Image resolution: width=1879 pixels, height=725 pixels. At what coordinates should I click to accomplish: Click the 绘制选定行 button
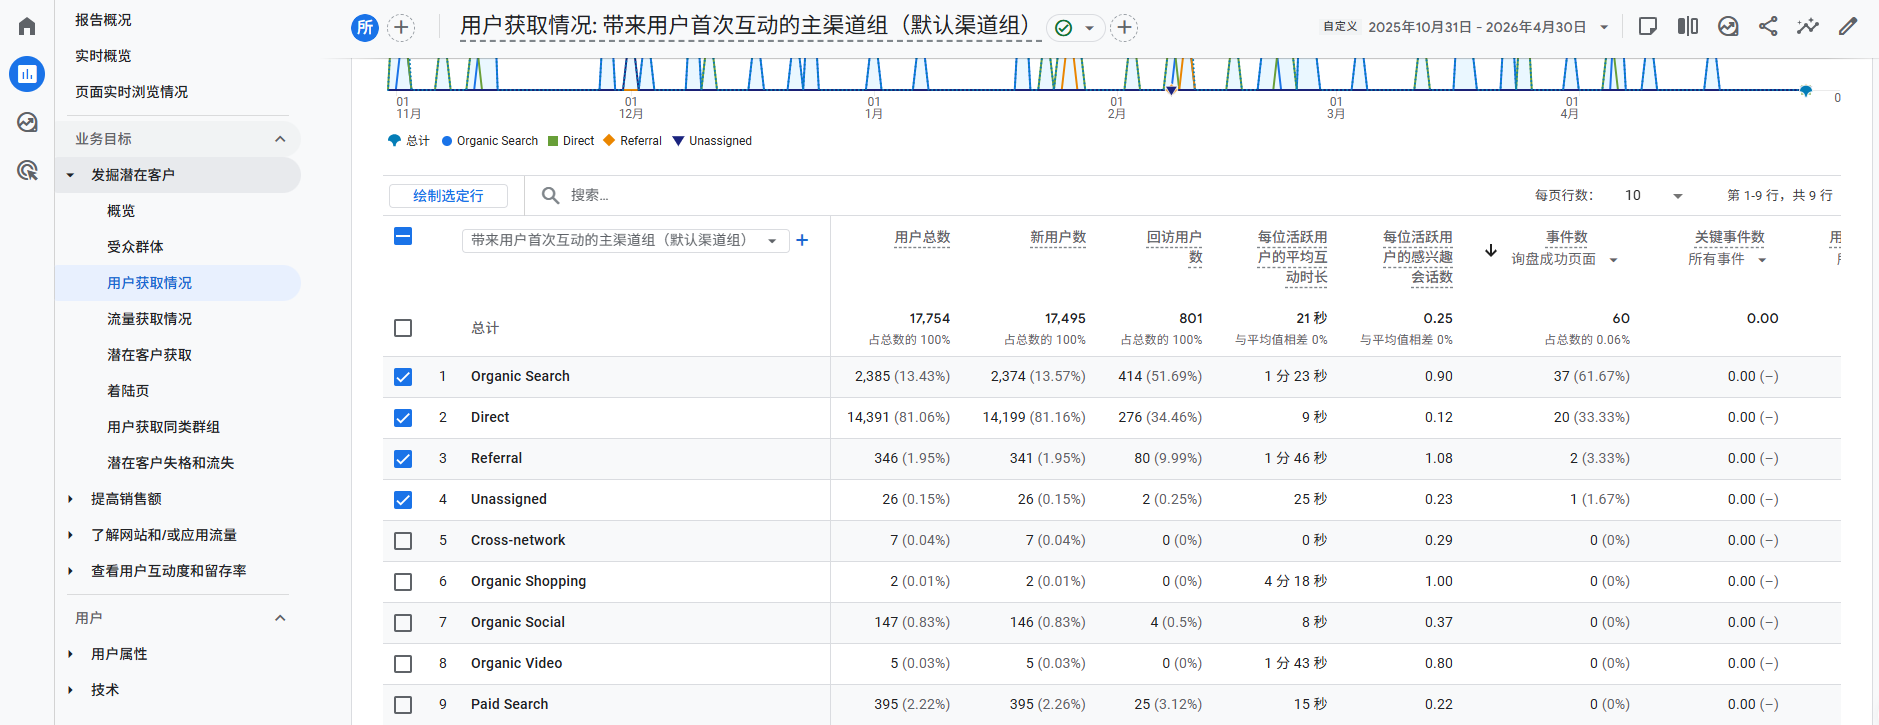[448, 196]
